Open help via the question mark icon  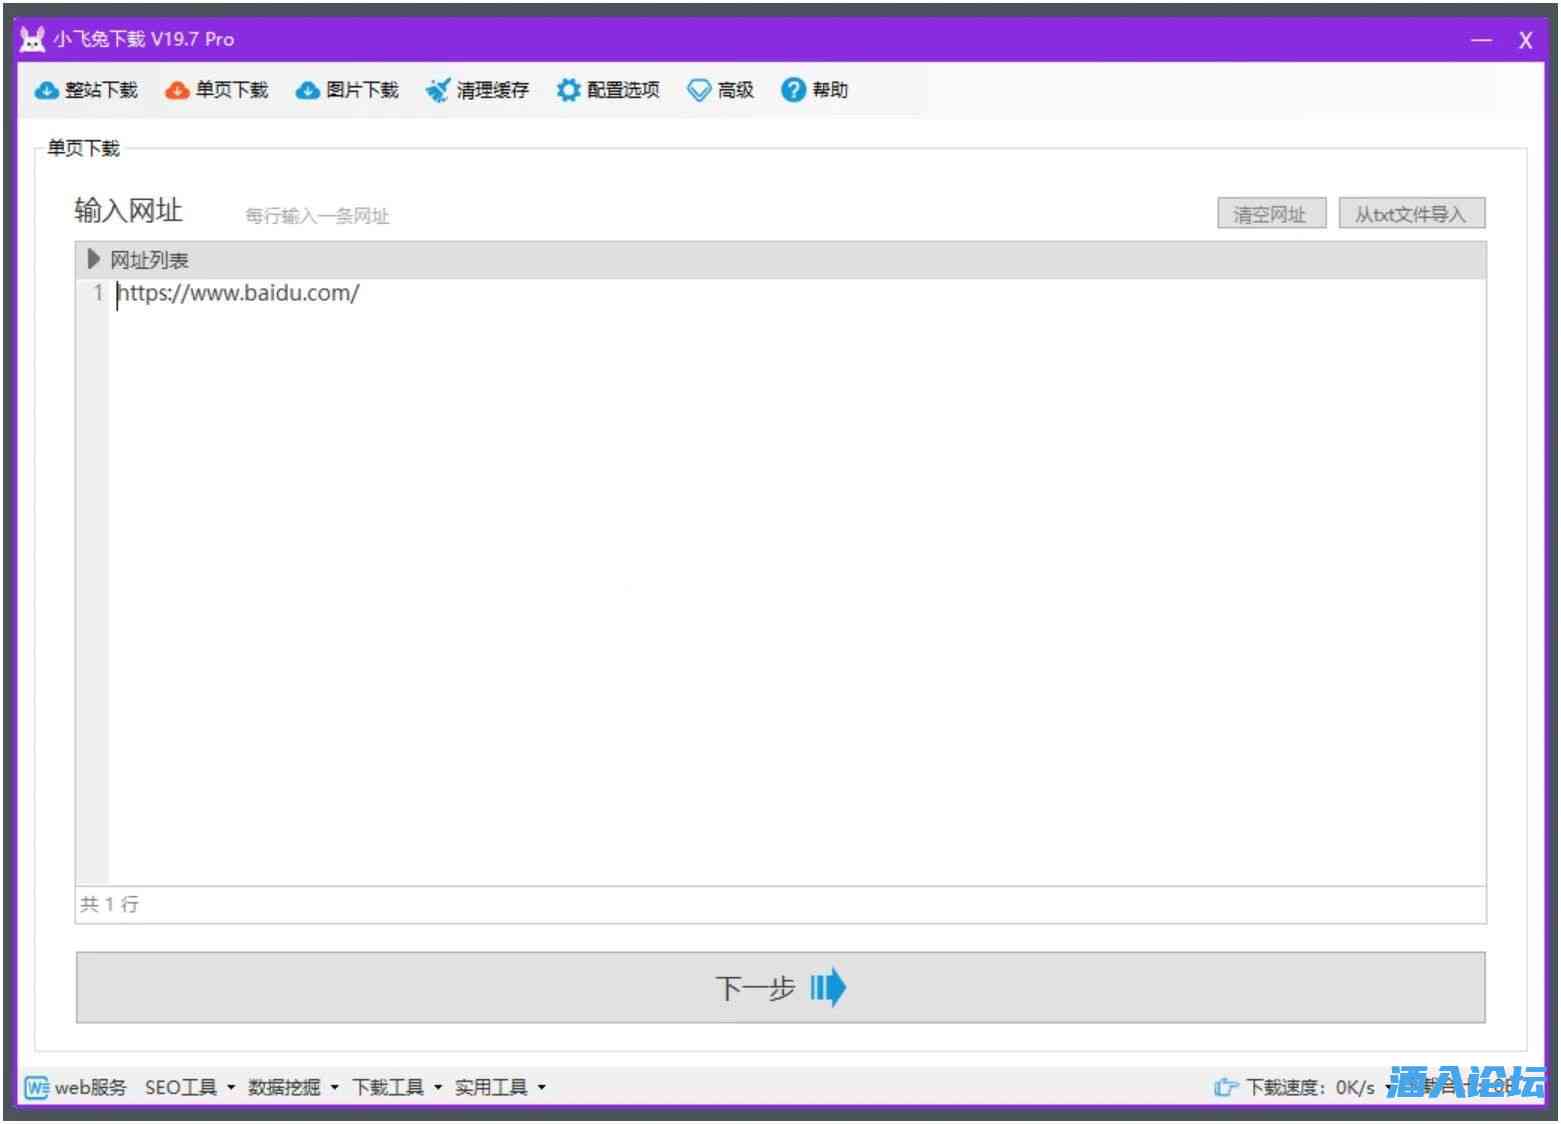tap(793, 91)
